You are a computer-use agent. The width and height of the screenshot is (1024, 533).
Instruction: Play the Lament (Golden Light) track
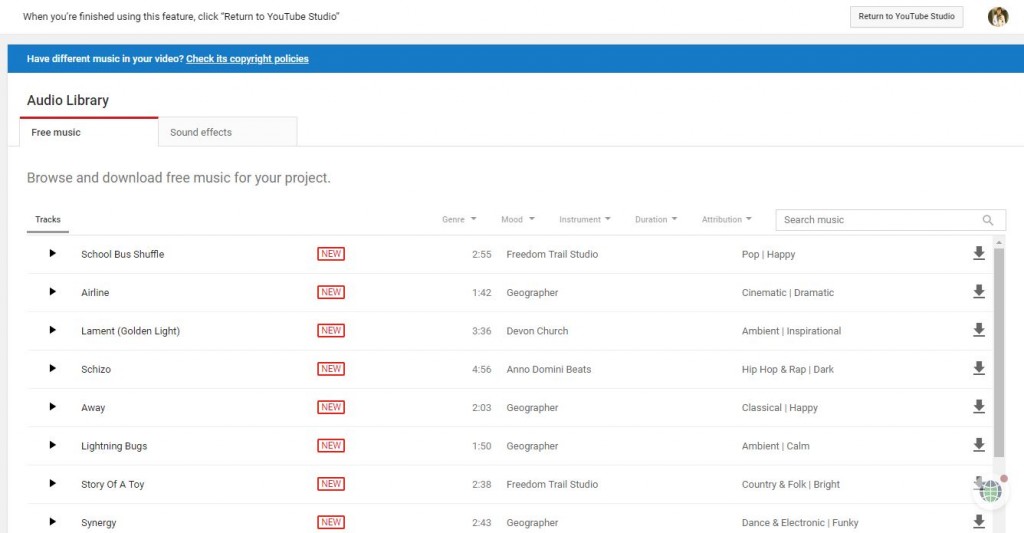53,330
